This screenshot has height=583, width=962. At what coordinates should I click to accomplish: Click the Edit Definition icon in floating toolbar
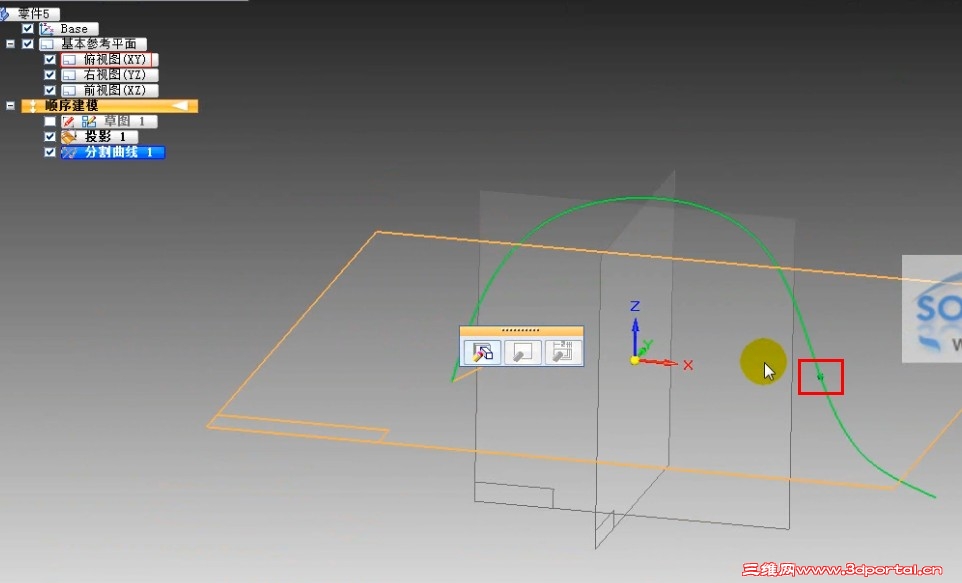pos(482,352)
